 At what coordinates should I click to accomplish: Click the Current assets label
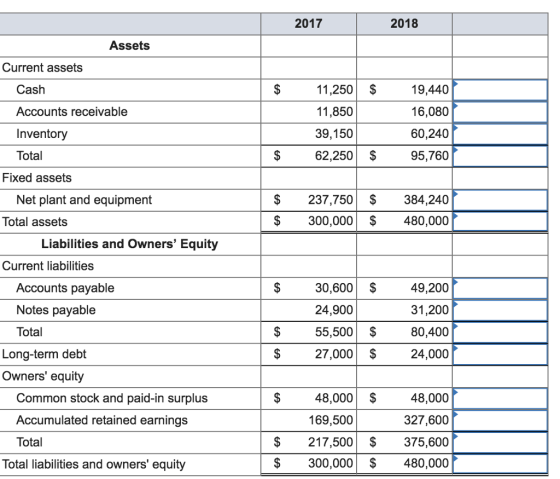click(x=42, y=68)
